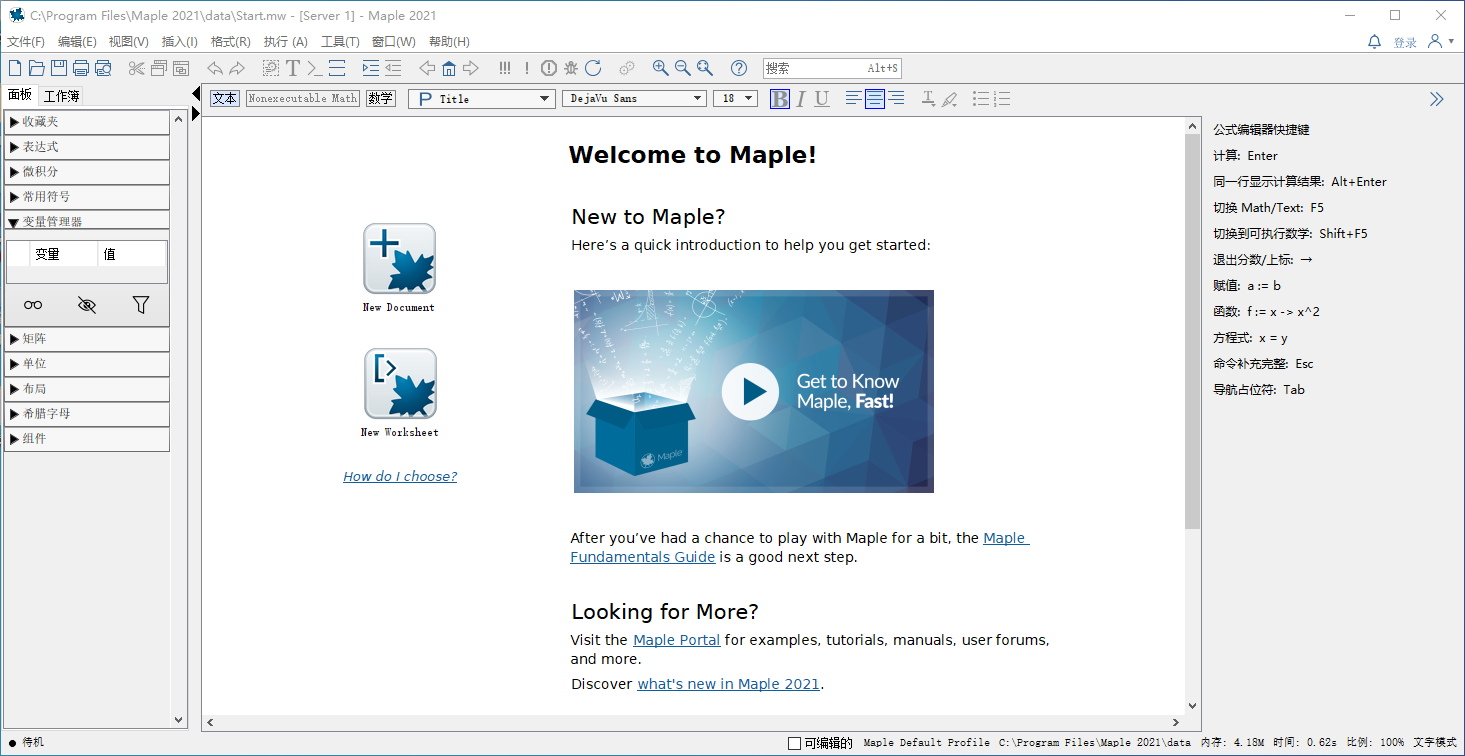Center-align the text
The height and width of the screenshot is (756, 1465).
tap(875, 98)
